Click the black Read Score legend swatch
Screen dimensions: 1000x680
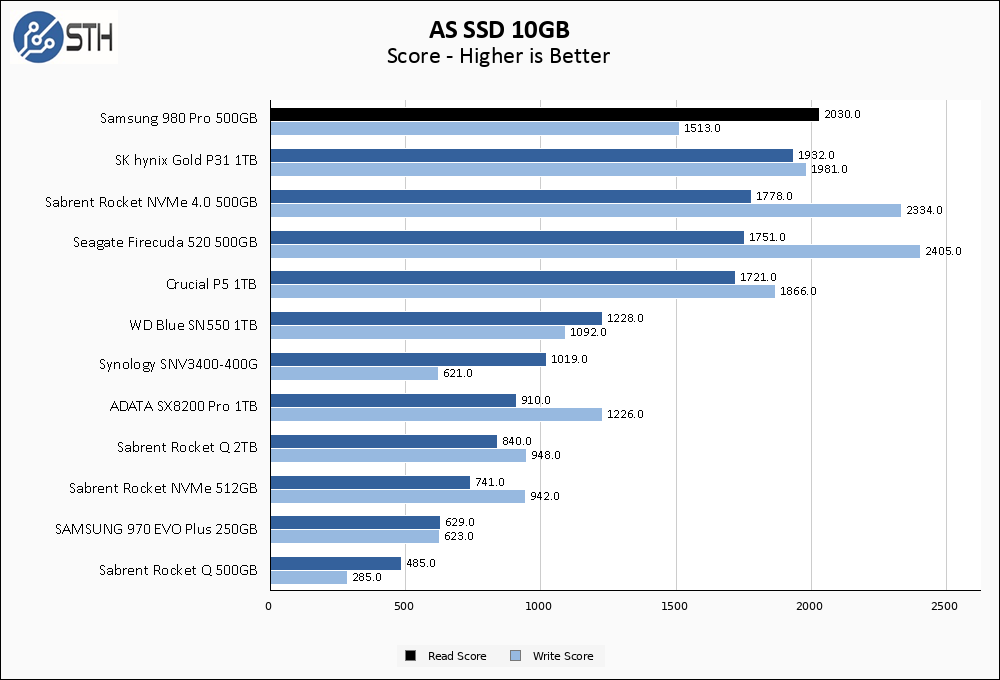coord(411,655)
